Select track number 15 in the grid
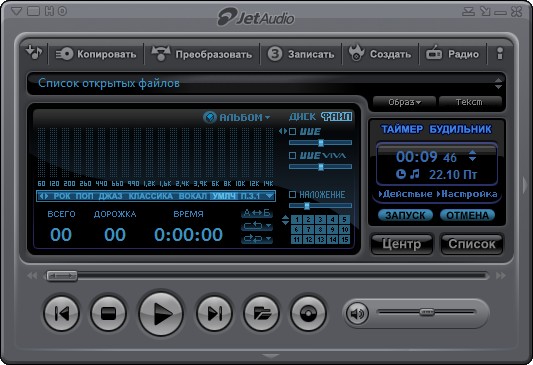Screen dimensions: 533x365 (344, 240)
